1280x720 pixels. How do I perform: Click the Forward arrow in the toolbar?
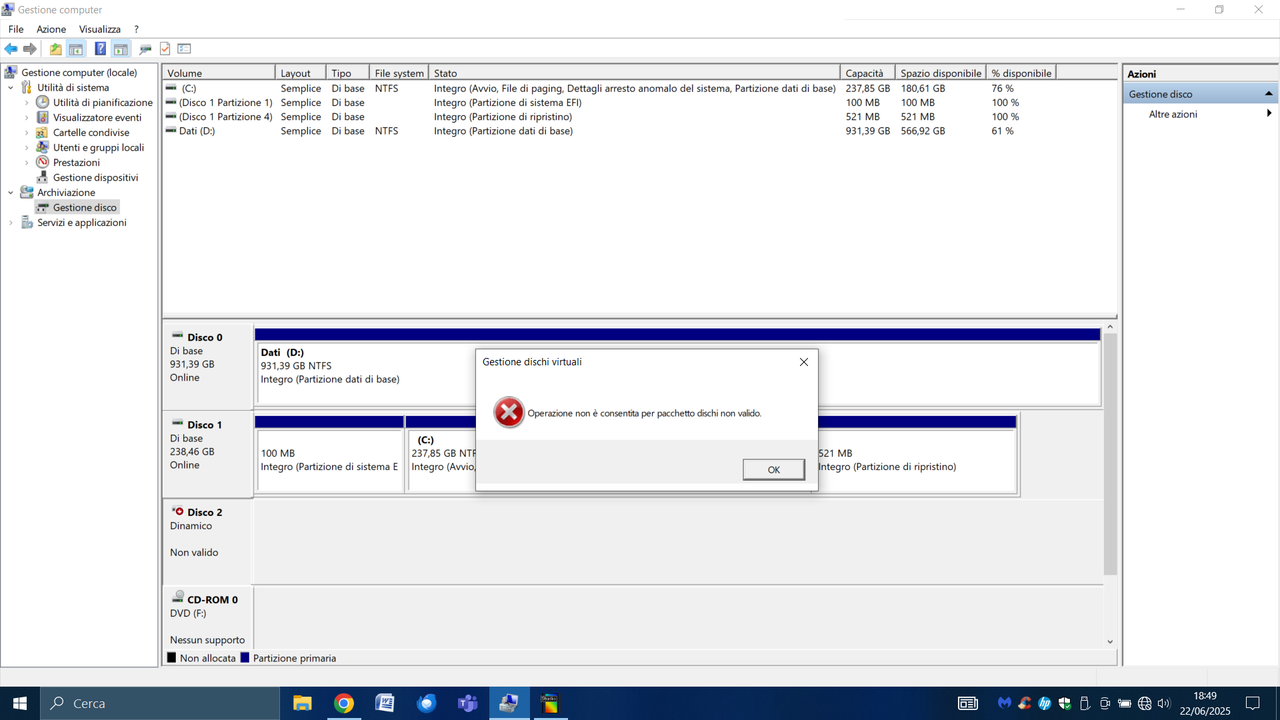(30, 48)
